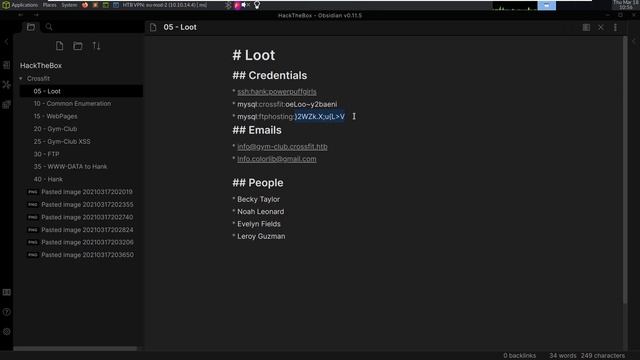This screenshot has height=360, width=640.
Task: Click the HackTheBox vault name
Action: [x=41, y=65]
